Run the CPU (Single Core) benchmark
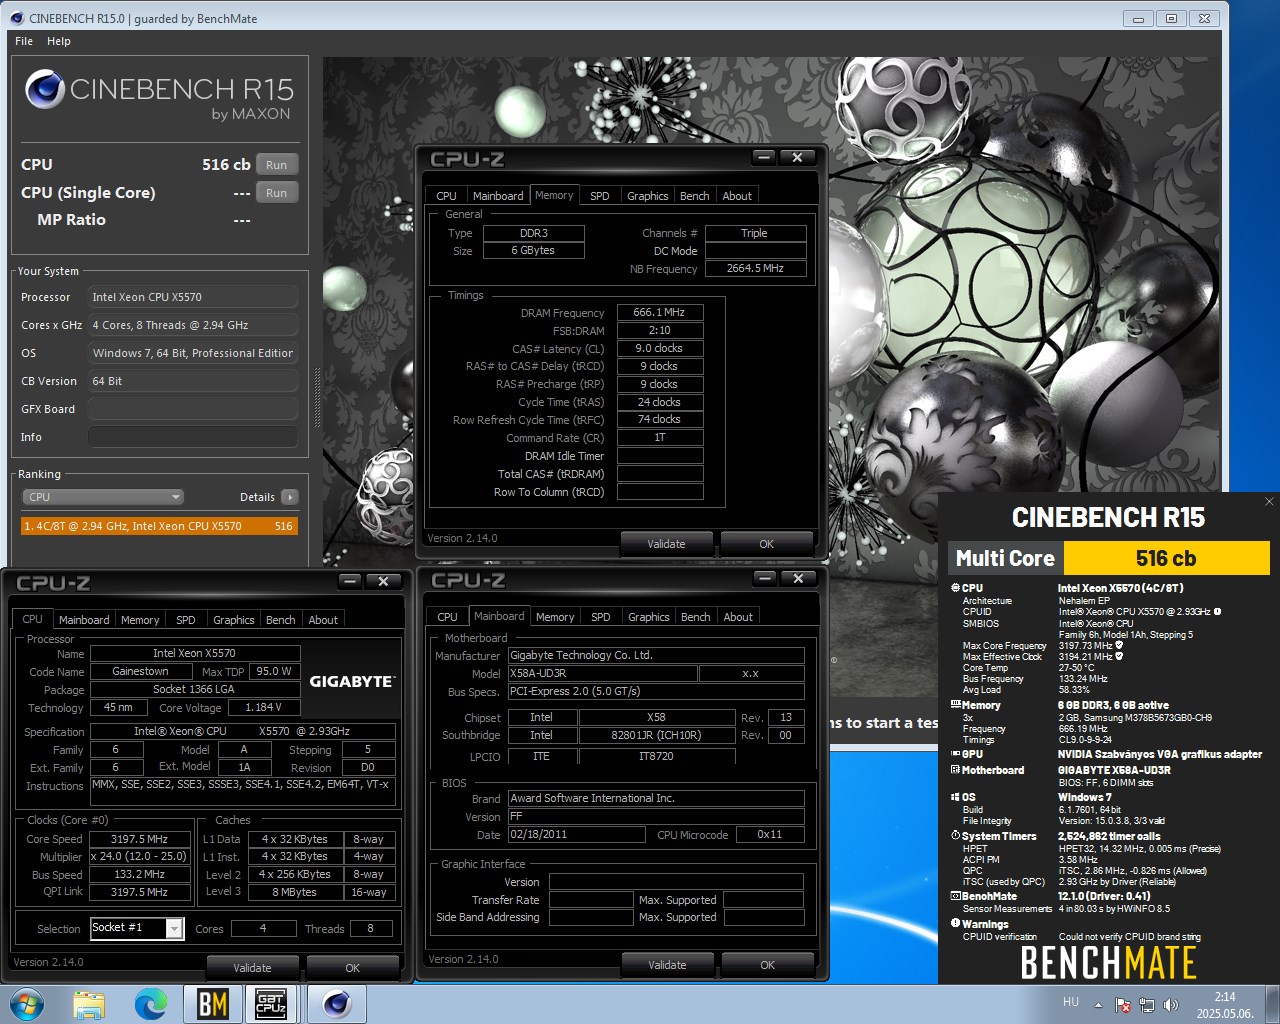This screenshot has width=1280, height=1024. (x=277, y=193)
